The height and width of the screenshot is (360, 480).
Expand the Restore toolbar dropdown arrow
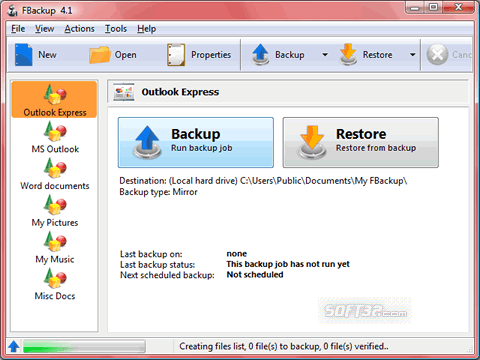click(413, 55)
